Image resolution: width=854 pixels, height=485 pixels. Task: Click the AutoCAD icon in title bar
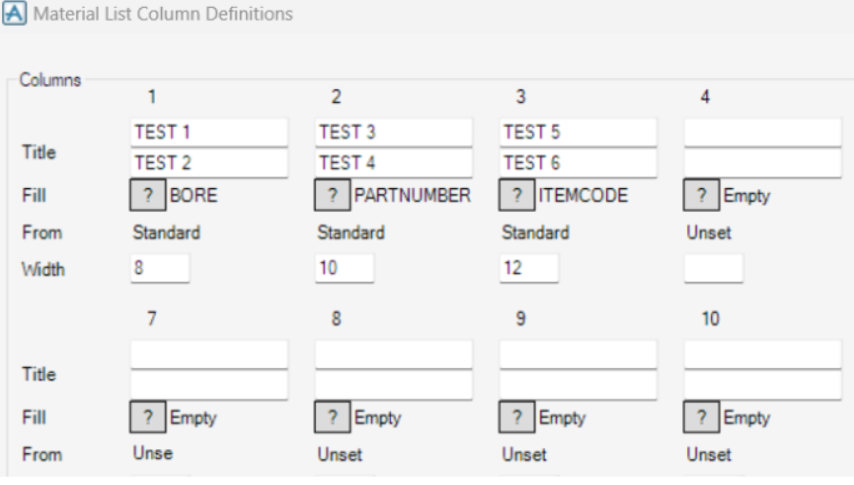tap(15, 14)
